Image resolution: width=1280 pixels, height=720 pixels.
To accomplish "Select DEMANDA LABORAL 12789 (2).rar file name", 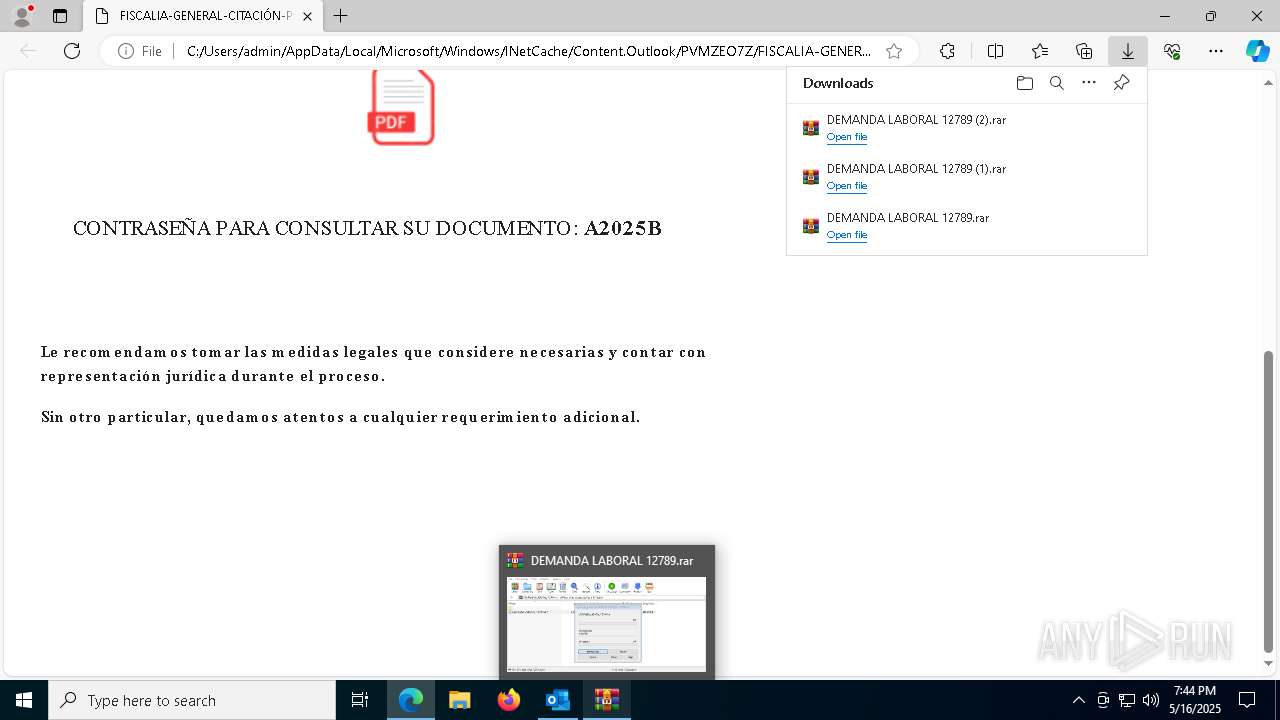I will click(x=916, y=120).
